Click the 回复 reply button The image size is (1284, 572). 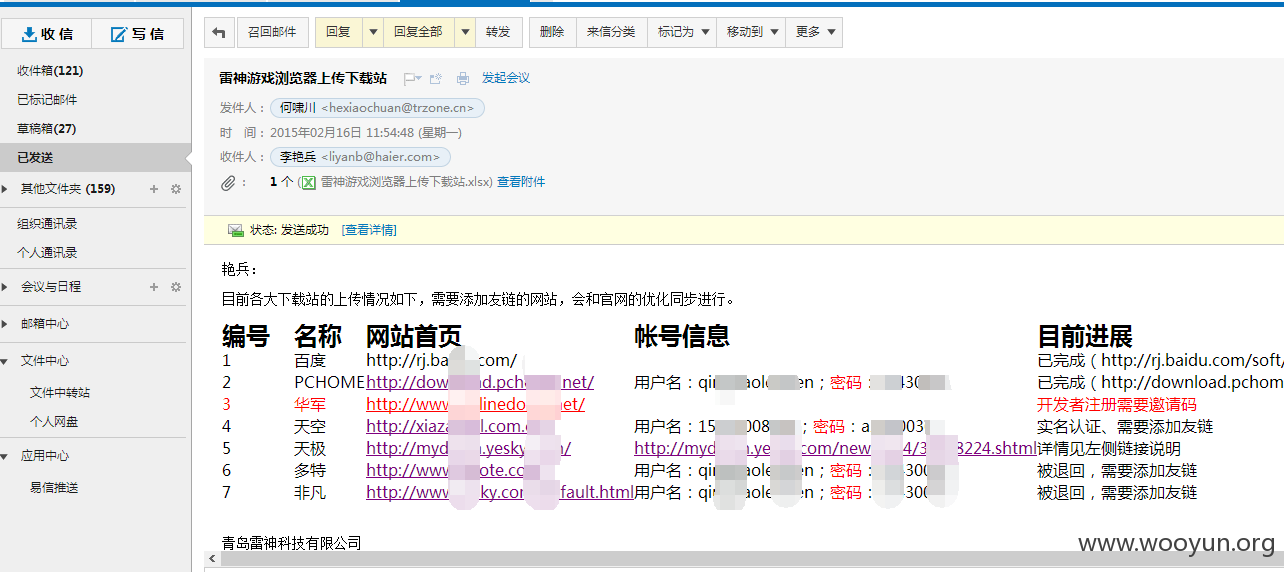(x=338, y=32)
